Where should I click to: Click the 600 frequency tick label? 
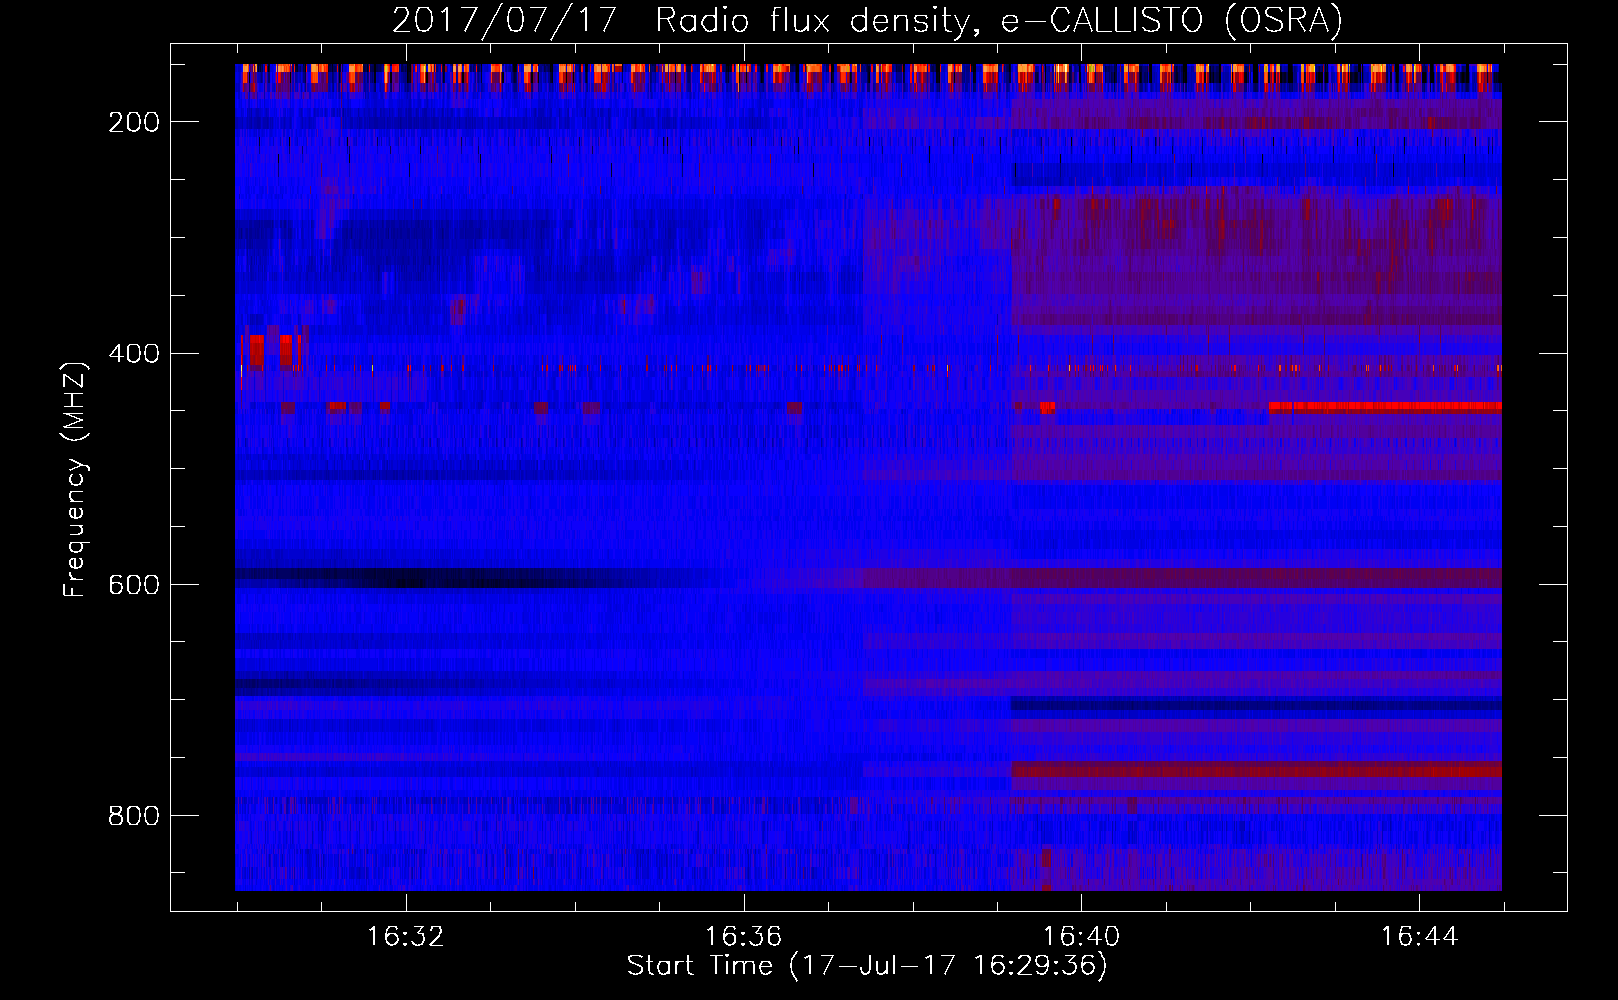pyautogui.click(x=134, y=585)
